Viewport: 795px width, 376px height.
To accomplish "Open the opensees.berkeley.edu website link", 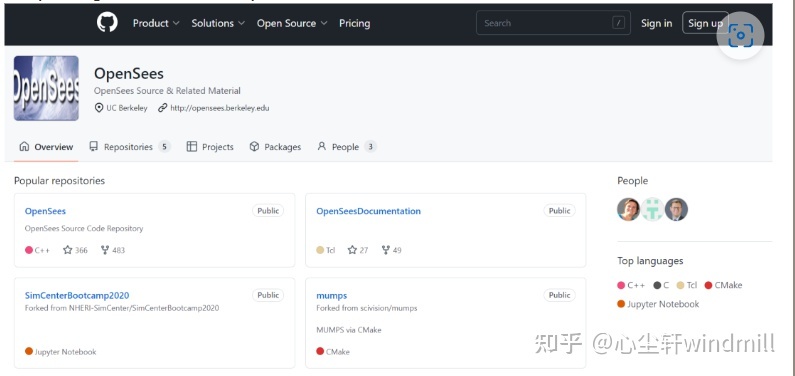I will click(220, 108).
